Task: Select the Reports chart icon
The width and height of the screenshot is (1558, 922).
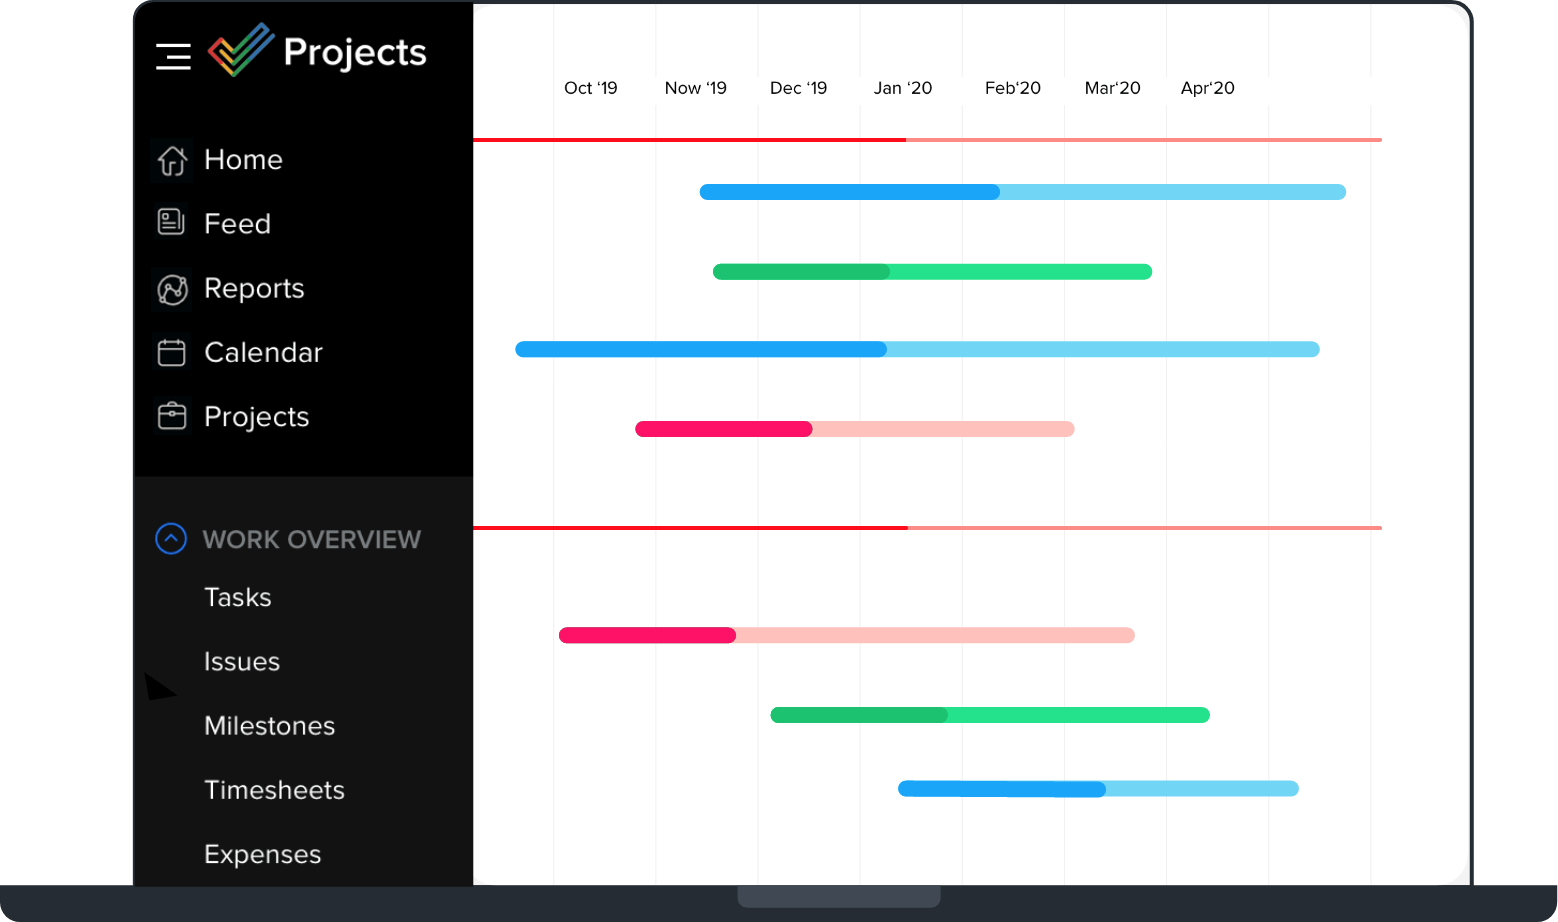Action: (x=172, y=289)
